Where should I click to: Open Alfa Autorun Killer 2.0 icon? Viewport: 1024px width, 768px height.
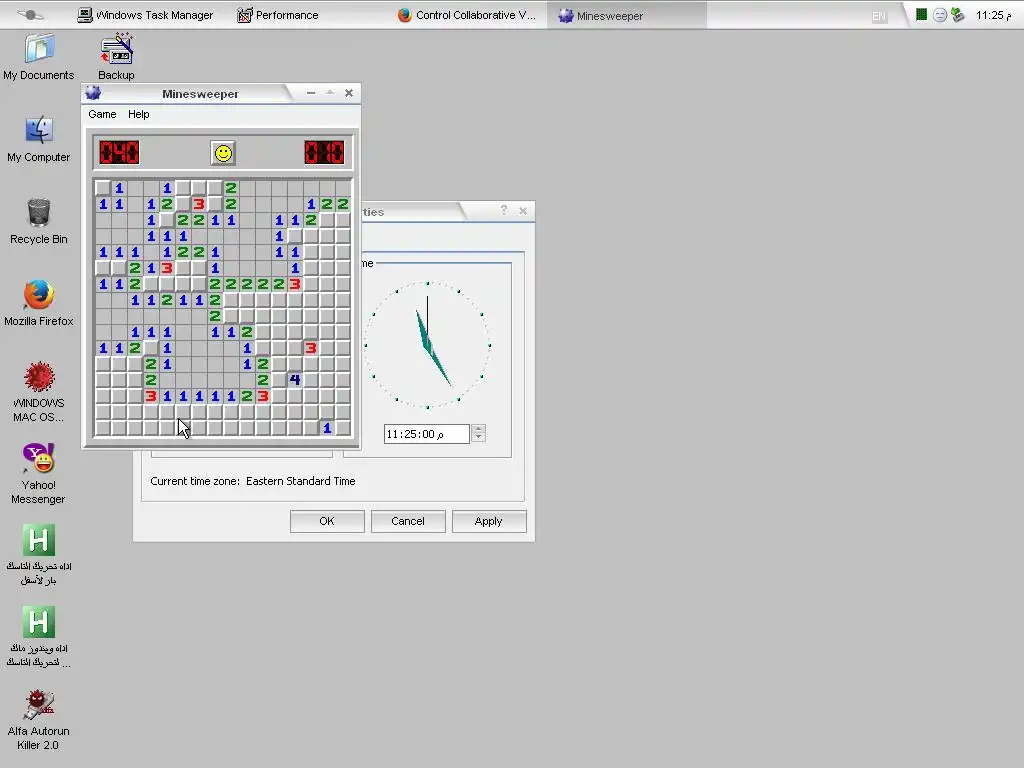tap(39, 720)
